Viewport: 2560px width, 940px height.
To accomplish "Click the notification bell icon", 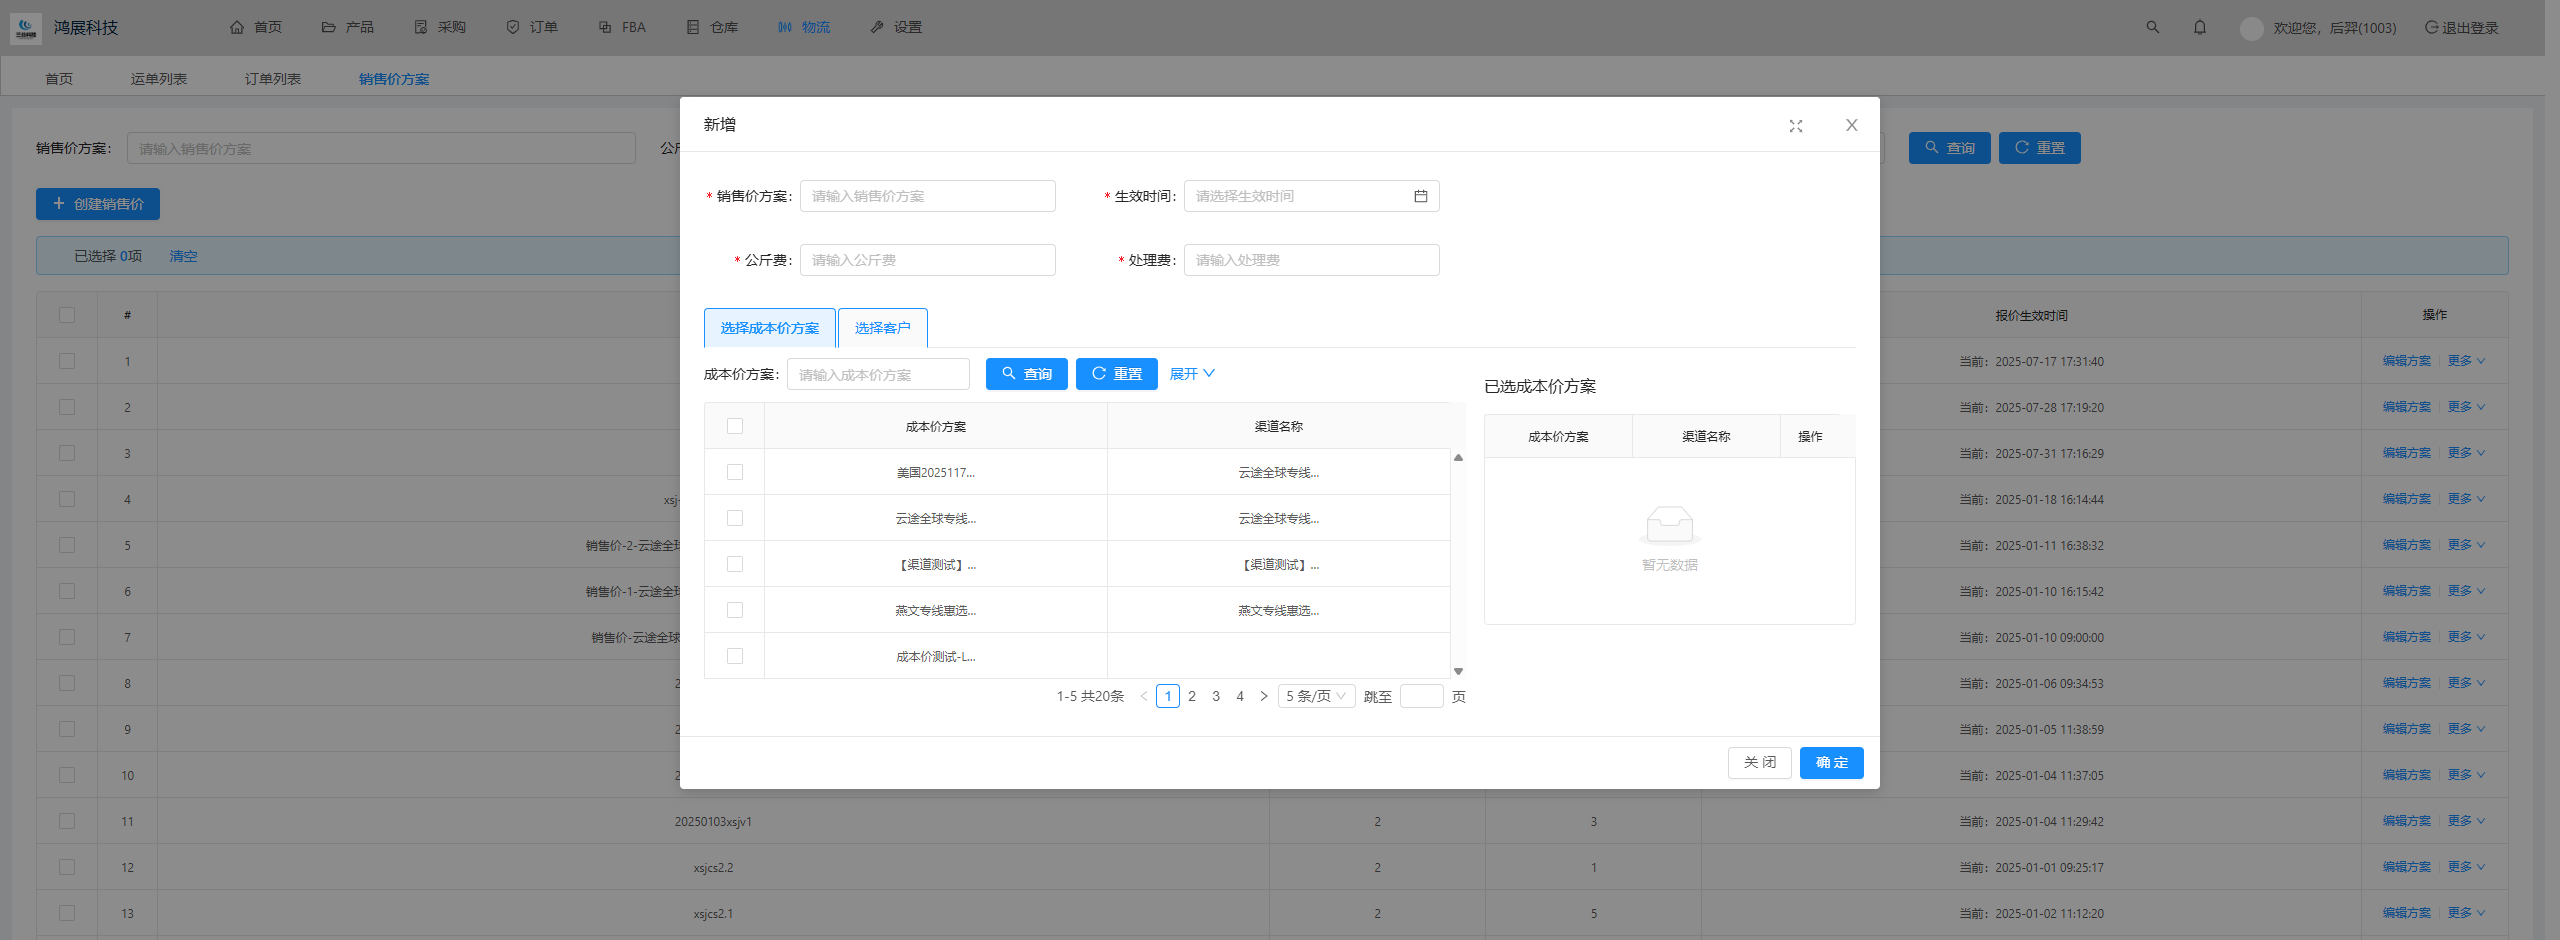I will coord(2200,27).
